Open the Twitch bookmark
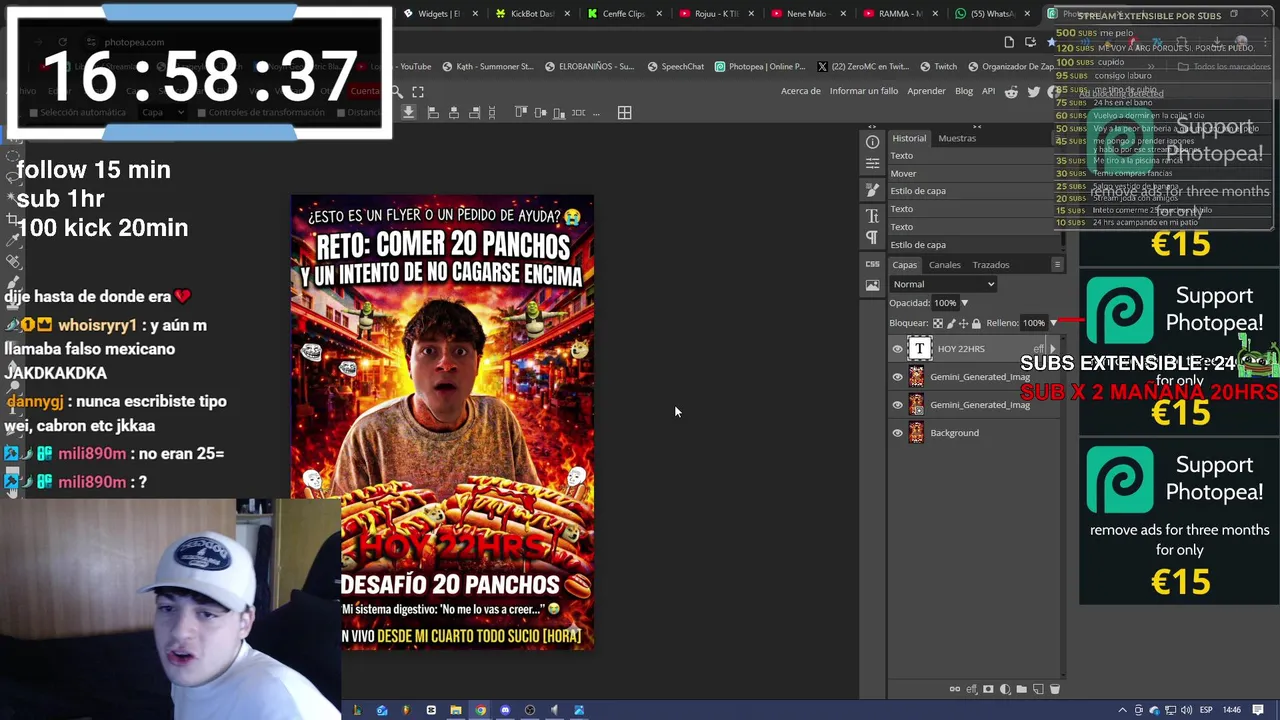Screen dimensions: 1280x720 coord(937,67)
